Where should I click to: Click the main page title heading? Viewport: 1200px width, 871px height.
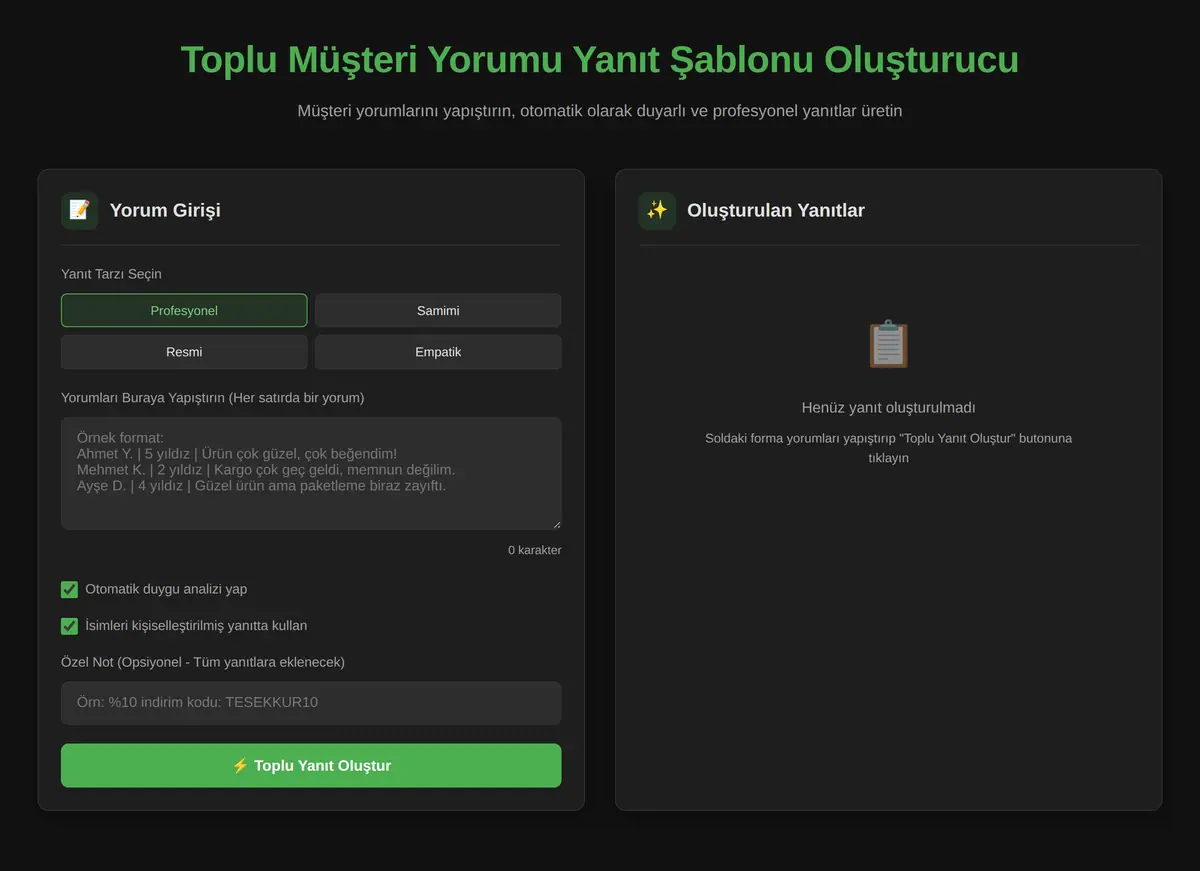pos(600,60)
